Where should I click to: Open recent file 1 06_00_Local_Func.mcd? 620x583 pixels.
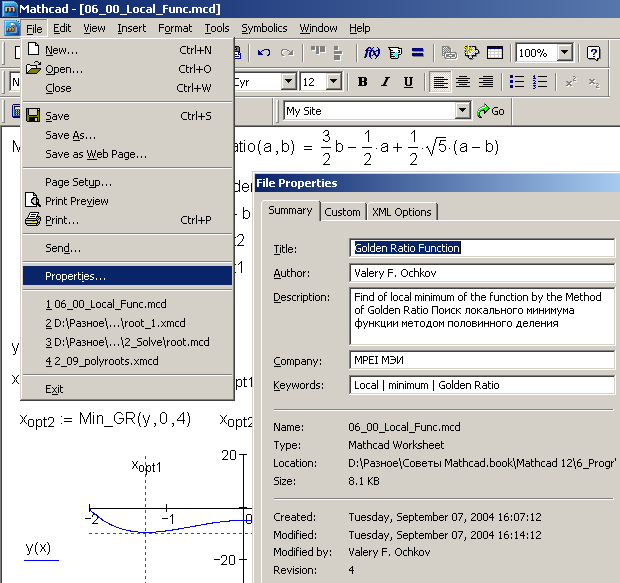tap(127, 304)
